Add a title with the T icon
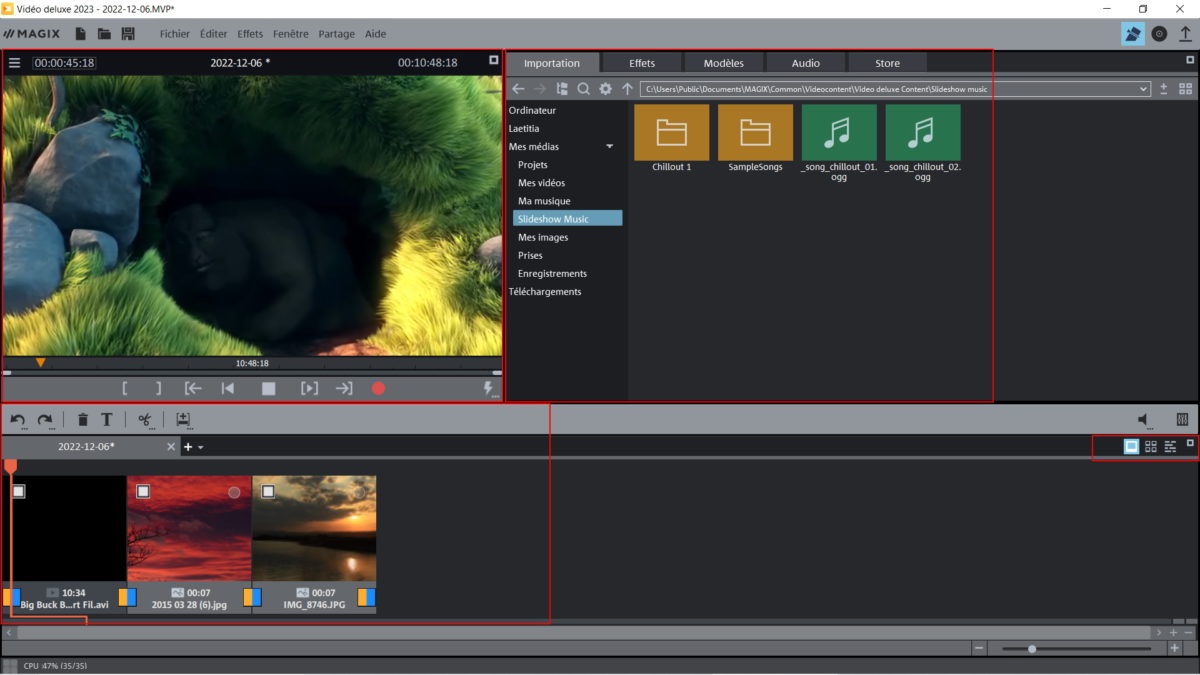The width and height of the screenshot is (1200, 675). click(x=107, y=420)
